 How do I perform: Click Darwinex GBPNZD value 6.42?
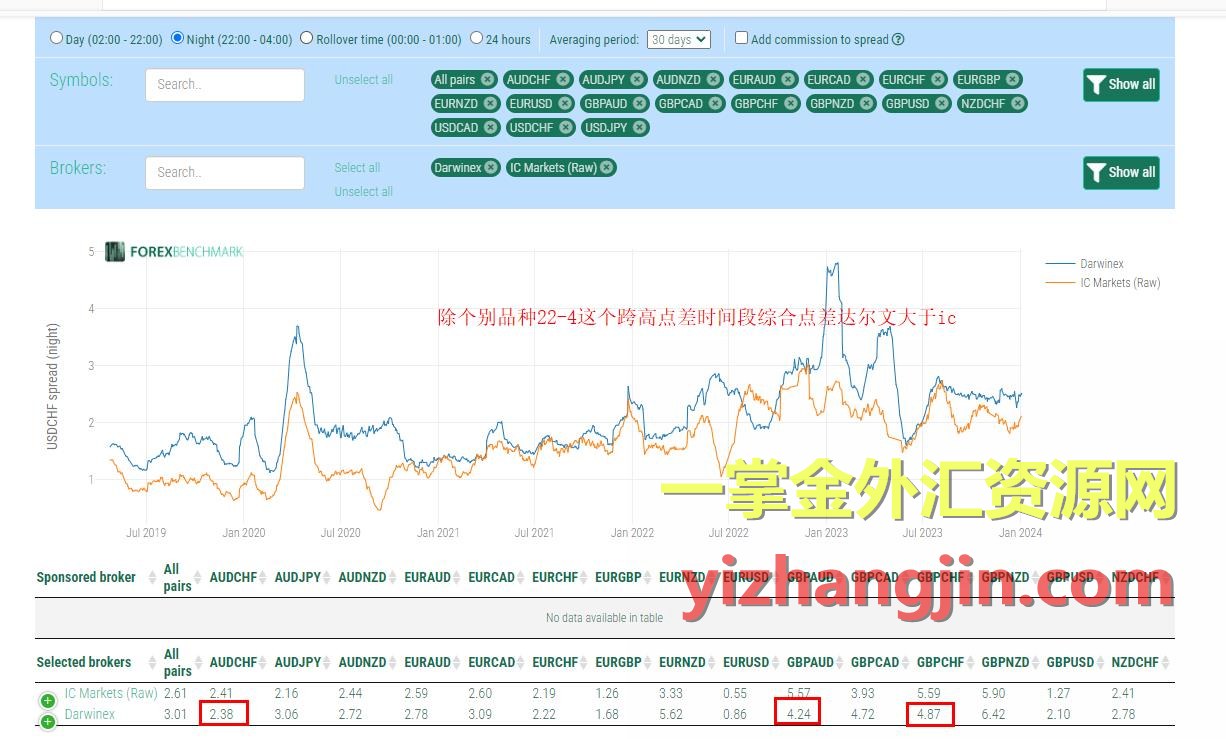995,714
